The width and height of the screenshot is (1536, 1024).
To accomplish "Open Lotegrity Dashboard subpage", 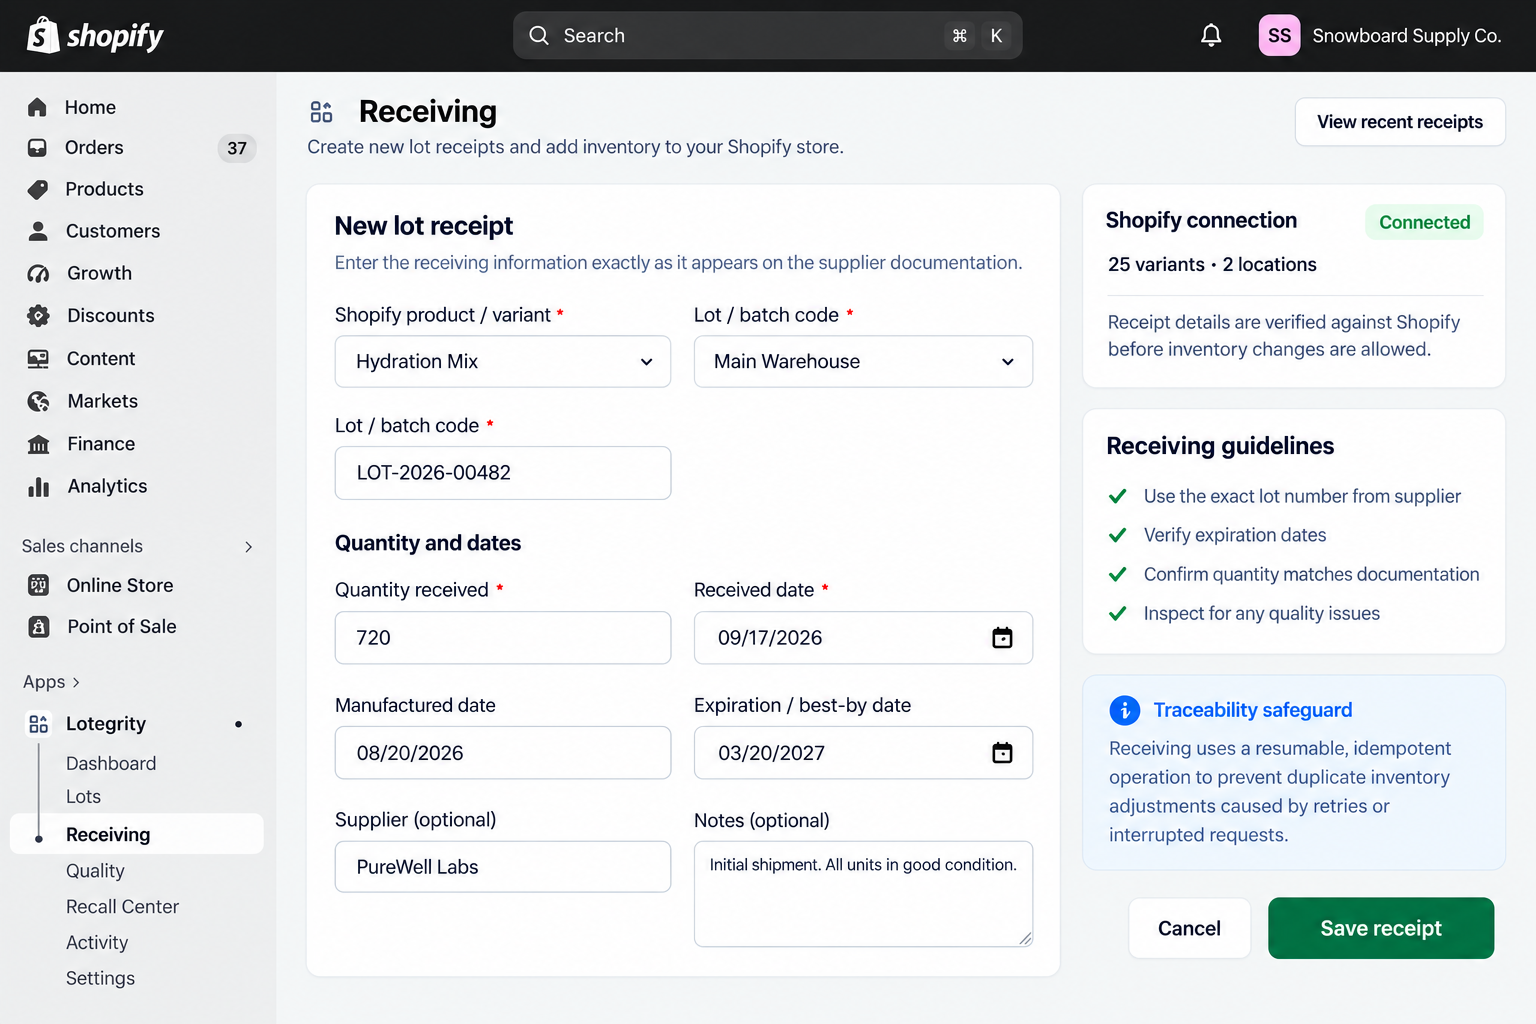I will pos(111,764).
